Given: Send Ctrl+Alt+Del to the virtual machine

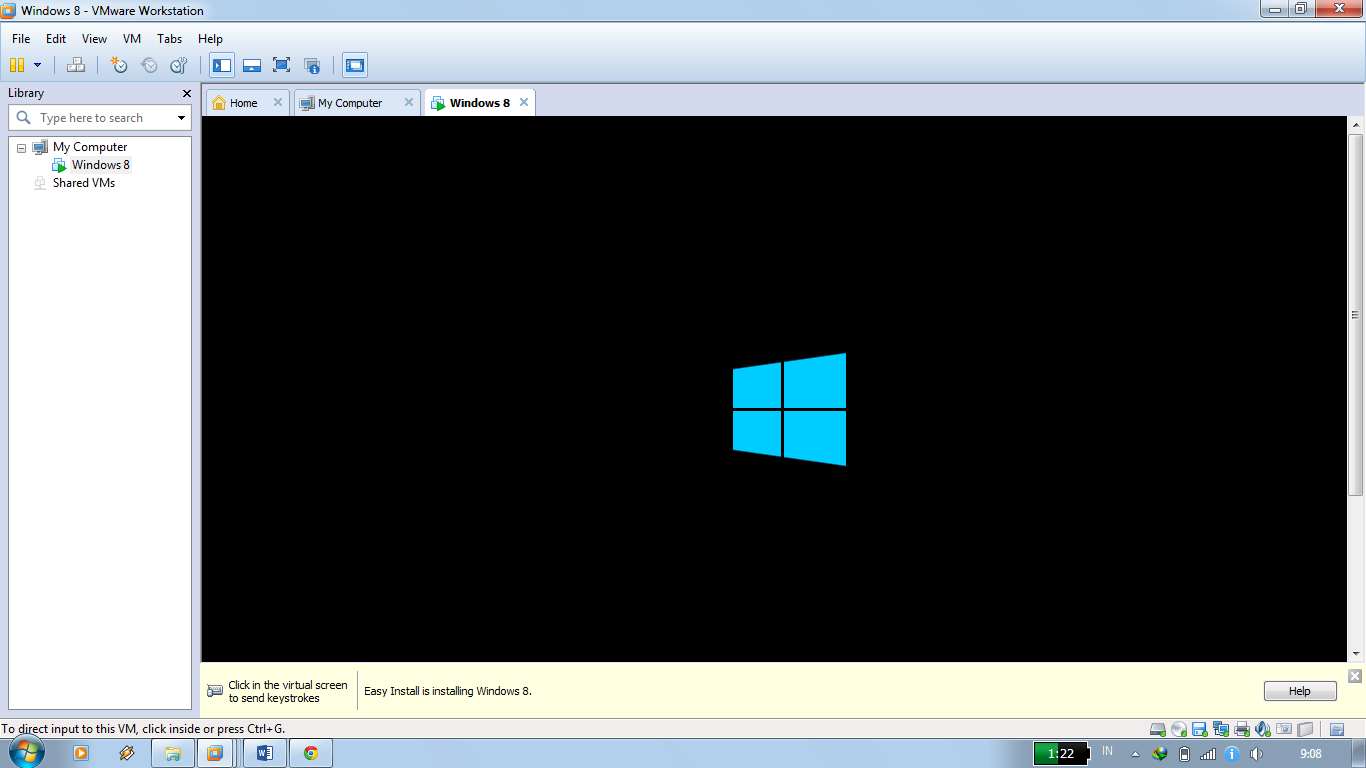Looking at the screenshot, I should [76, 65].
